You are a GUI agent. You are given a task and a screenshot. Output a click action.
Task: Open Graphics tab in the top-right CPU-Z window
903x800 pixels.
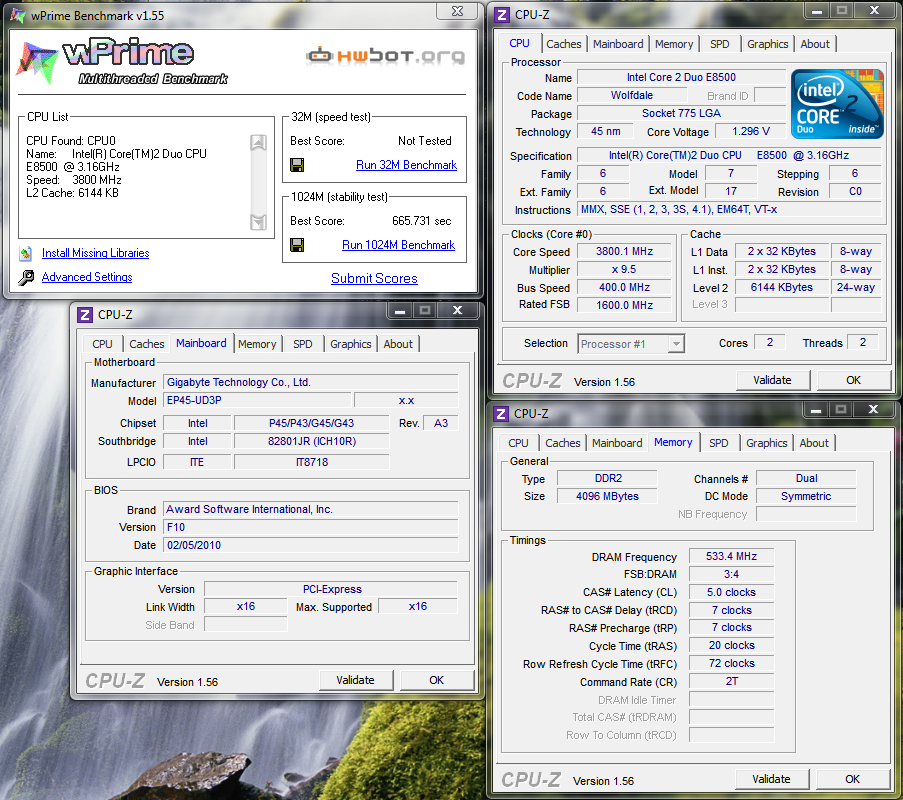(767, 44)
